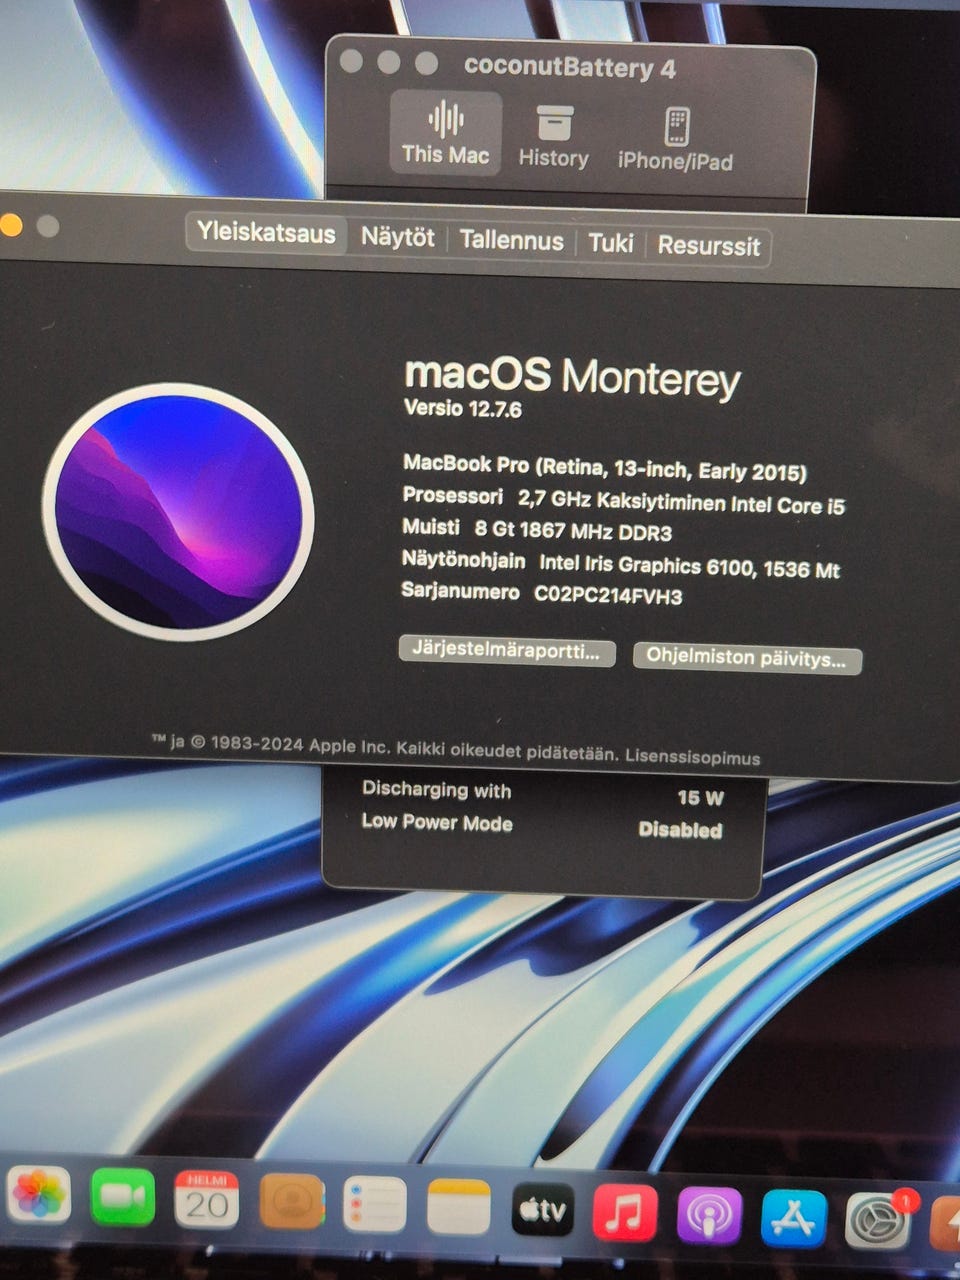Open the Yleiskatsaus tab

click(x=266, y=234)
